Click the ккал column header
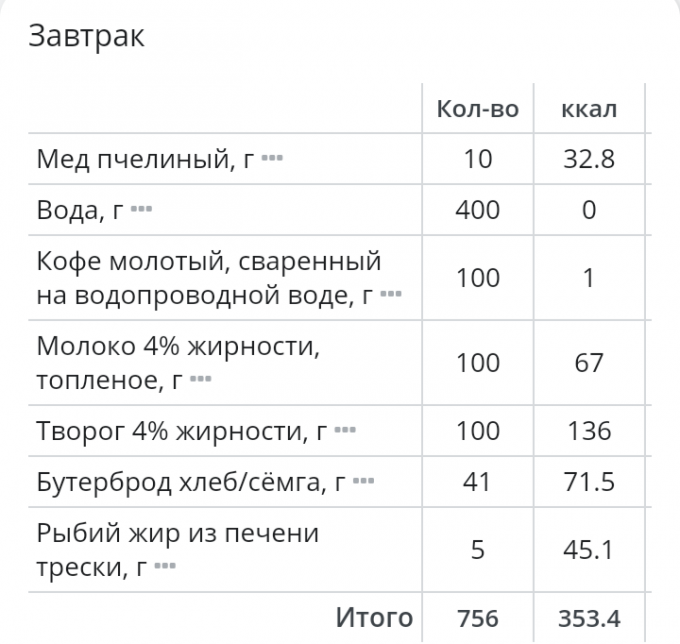 pyautogui.click(x=588, y=109)
